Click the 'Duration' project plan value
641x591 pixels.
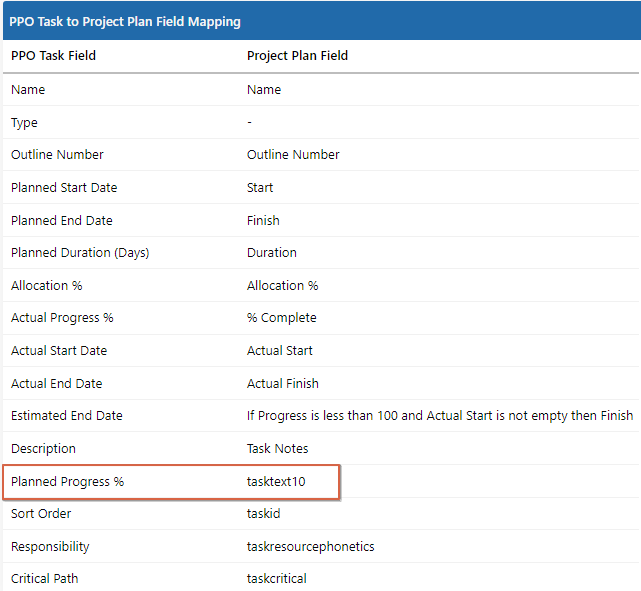click(x=272, y=253)
